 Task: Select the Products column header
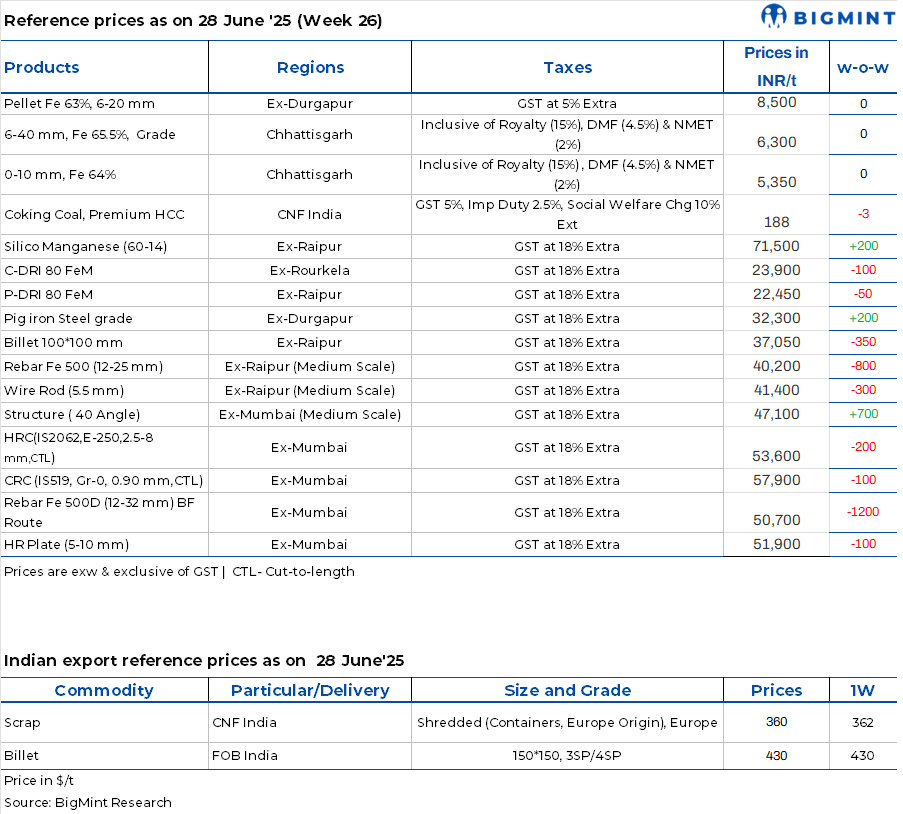tap(42, 68)
